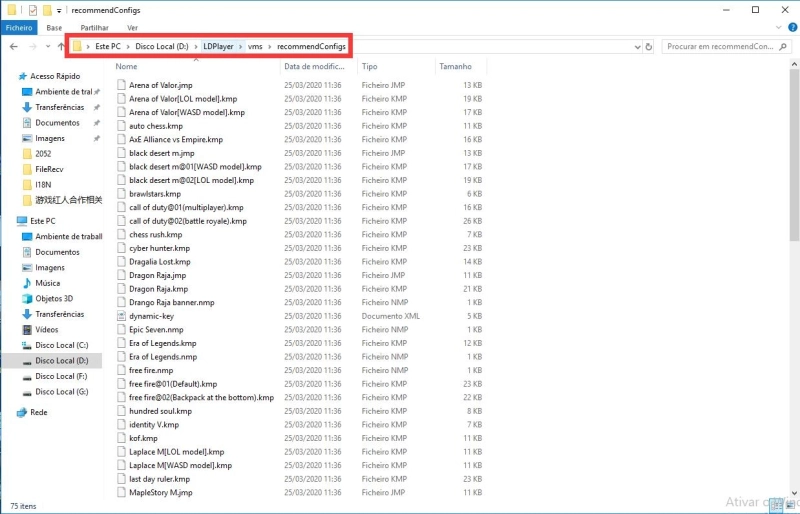Open the Música folder in sidebar
The height and width of the screenshot is (514, 800).
coord(47,283)
